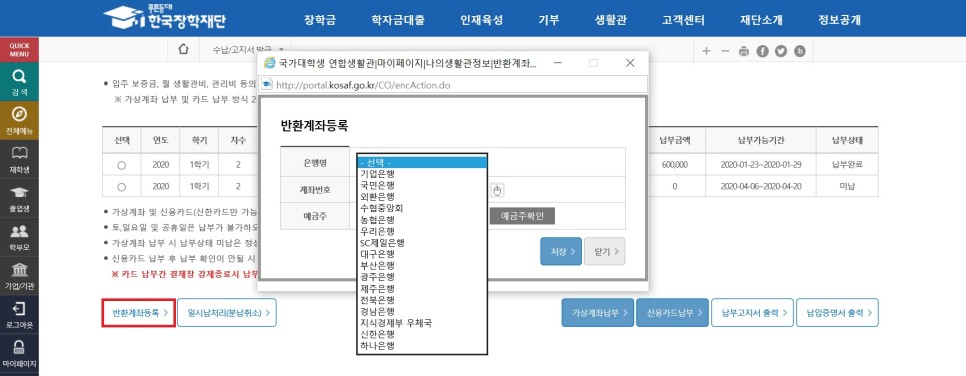Image resolution: width=966 pixels, height=376 pixels.
Task: Choose 전북은행 from bank list
Action: [x=422, y=300]
